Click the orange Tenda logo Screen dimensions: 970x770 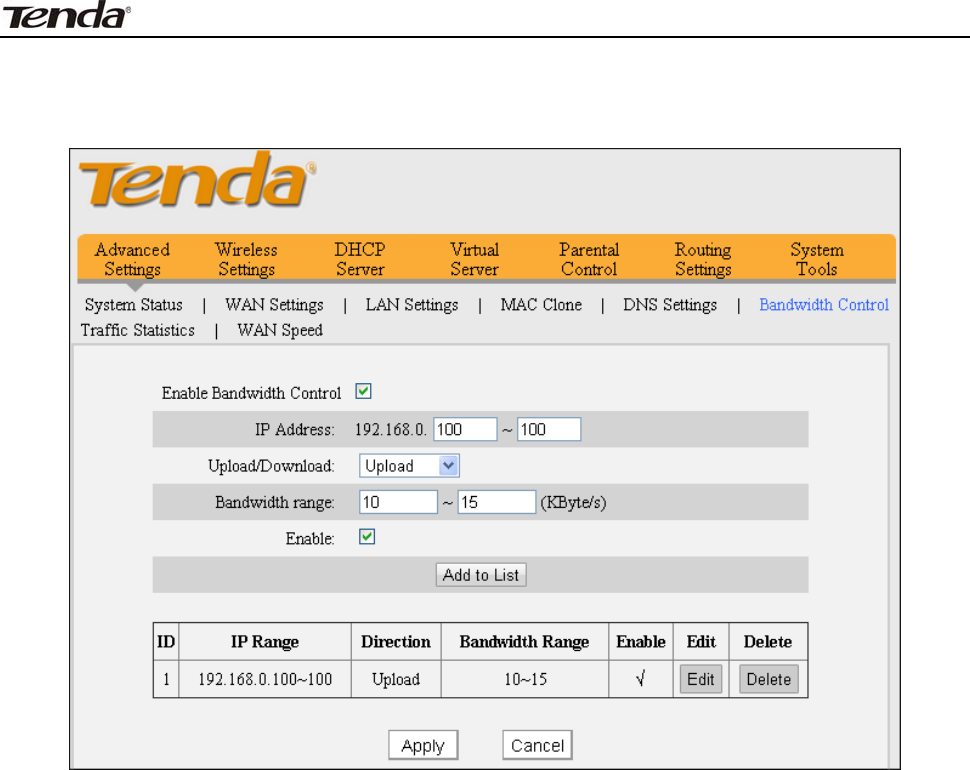(x=197, y=179)
